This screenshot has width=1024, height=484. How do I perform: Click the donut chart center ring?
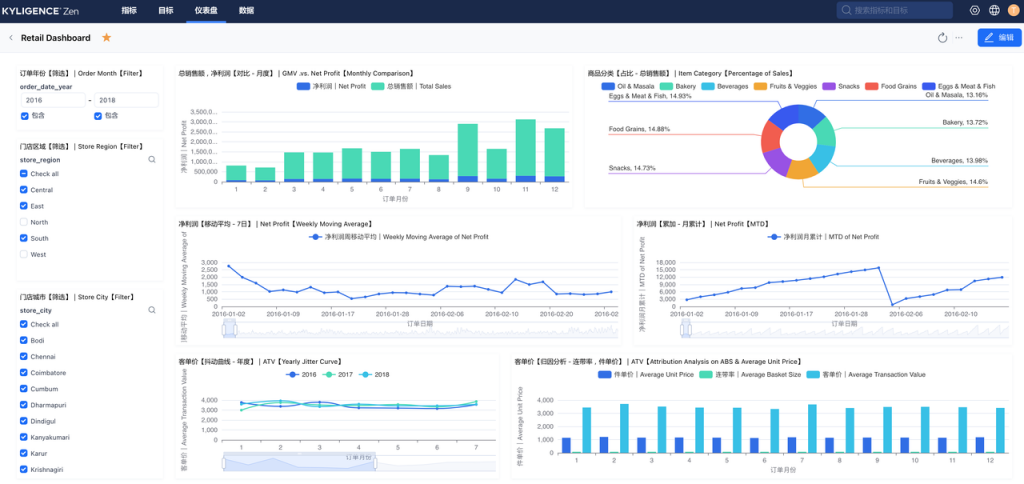click(798, 141)
